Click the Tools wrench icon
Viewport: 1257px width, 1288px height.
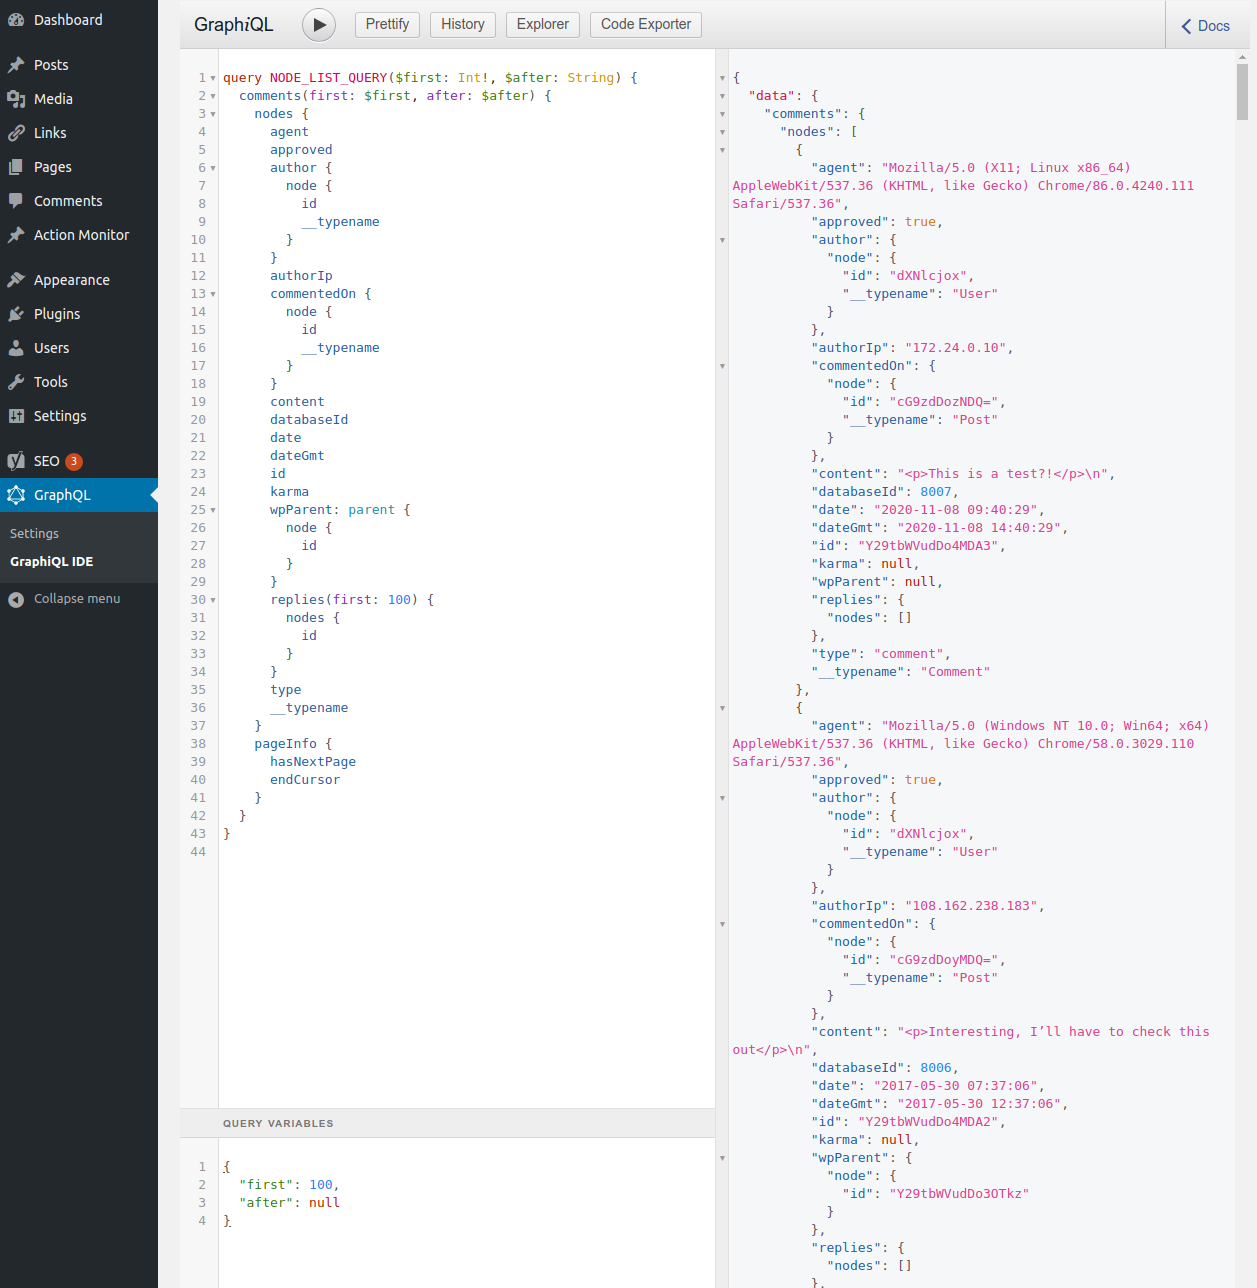click(16, 382)
